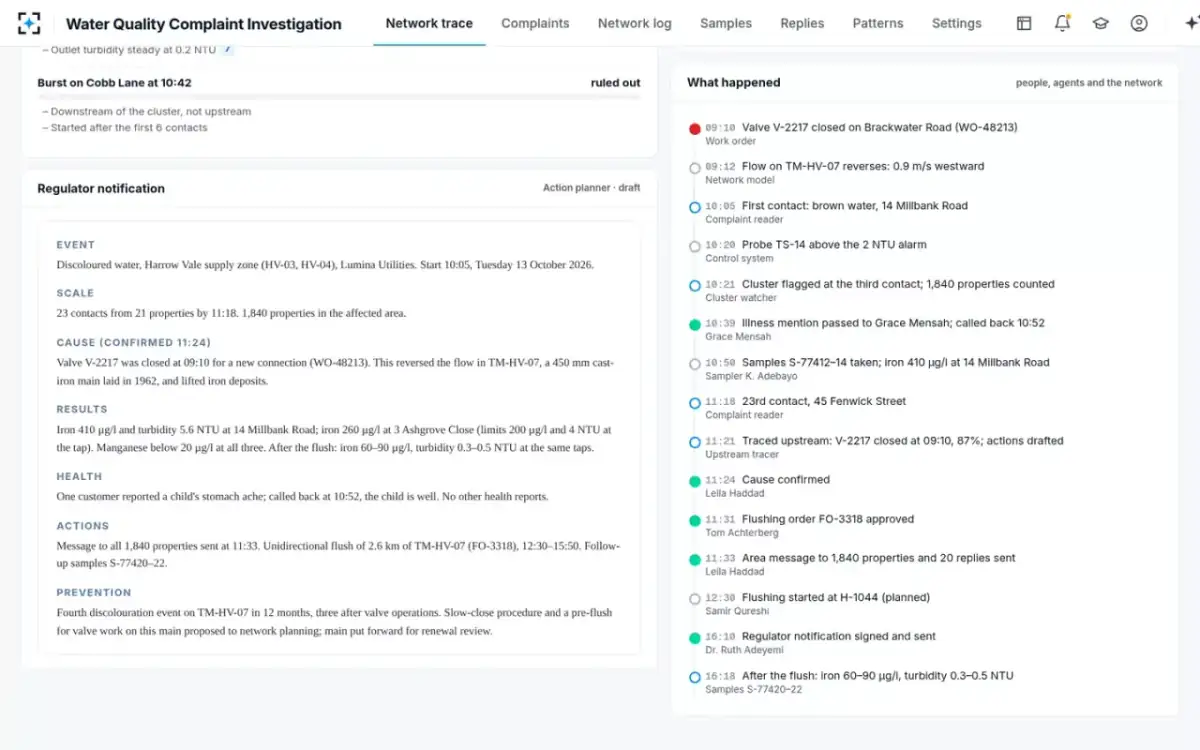Click 'Flushing order FO-3318 approved' entry
This screenshot has height=750, width=1200.
tap(828, 519)
